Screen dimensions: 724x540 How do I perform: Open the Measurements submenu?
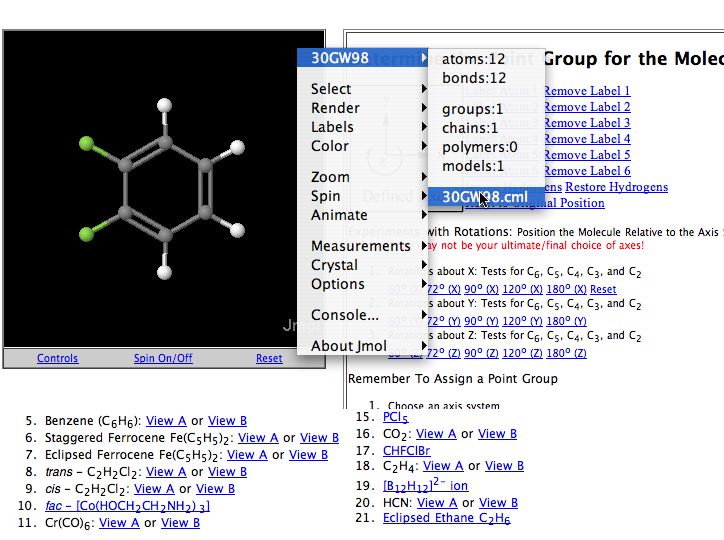[362, 246]
